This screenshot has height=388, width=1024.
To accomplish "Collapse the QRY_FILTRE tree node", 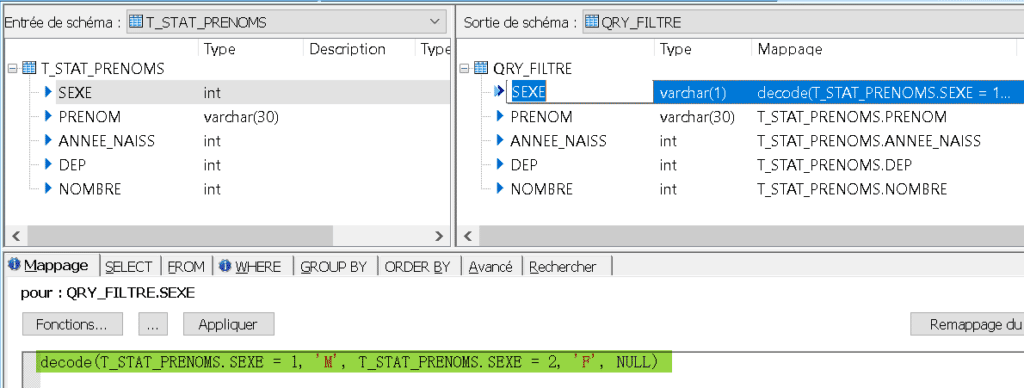I will point(464,68).
